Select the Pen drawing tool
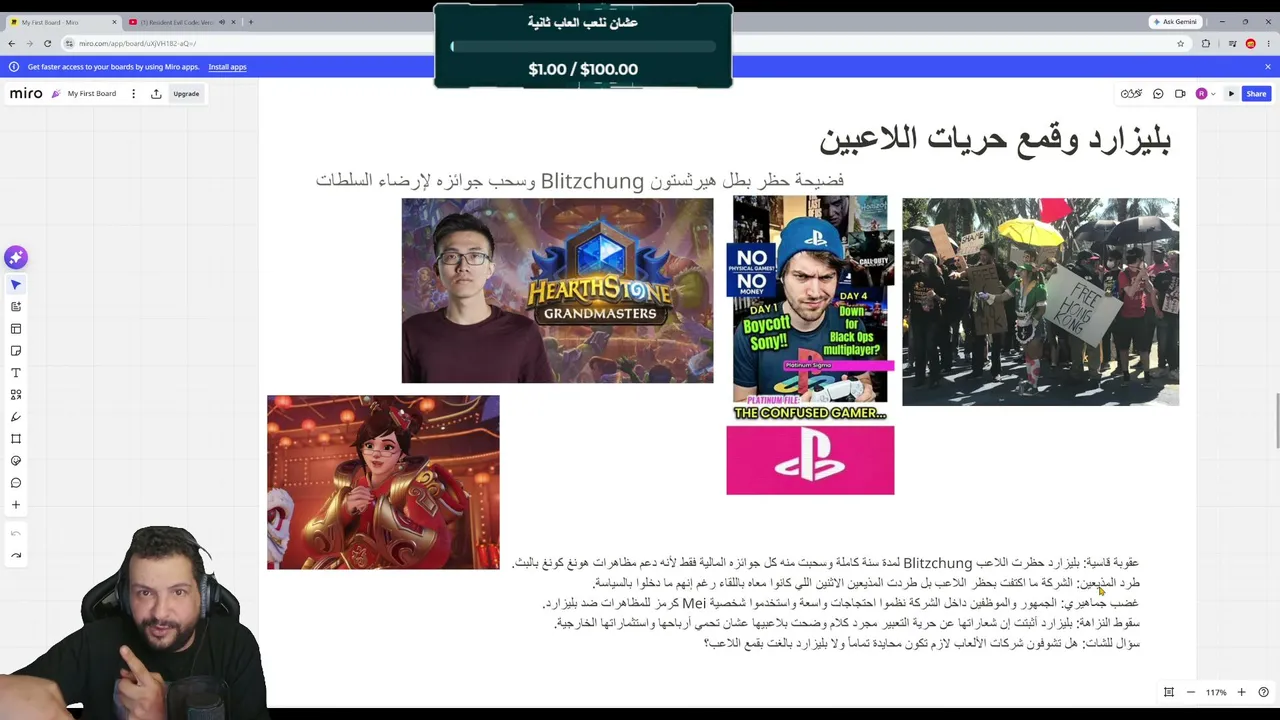Screen dimensions: 1280x720 (x=15, y=417)
